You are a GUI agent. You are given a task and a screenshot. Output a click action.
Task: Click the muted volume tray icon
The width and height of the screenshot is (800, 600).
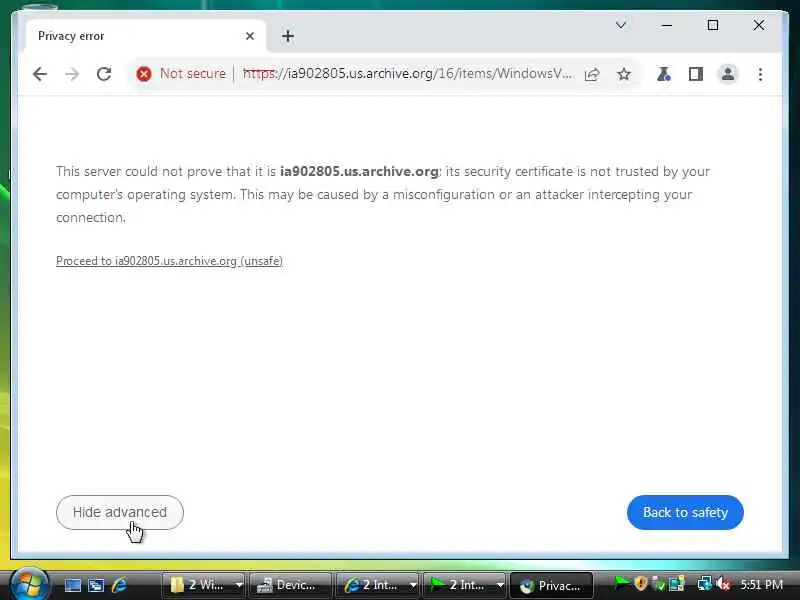[723, 583]
